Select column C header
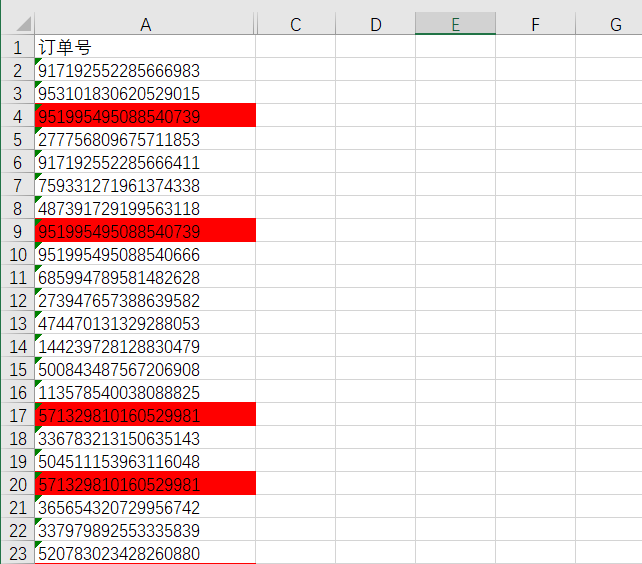The height and width of the screenshot is (564, 642). (x=296, y=25)
